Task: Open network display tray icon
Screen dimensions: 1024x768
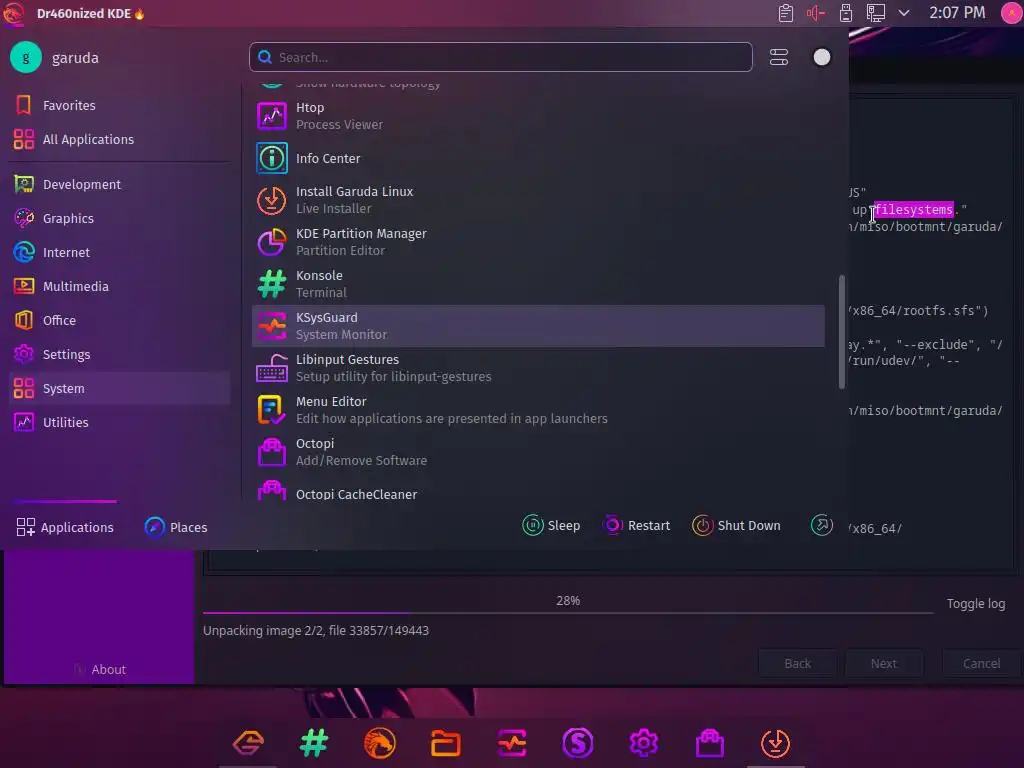Action: tap(875, 13)
